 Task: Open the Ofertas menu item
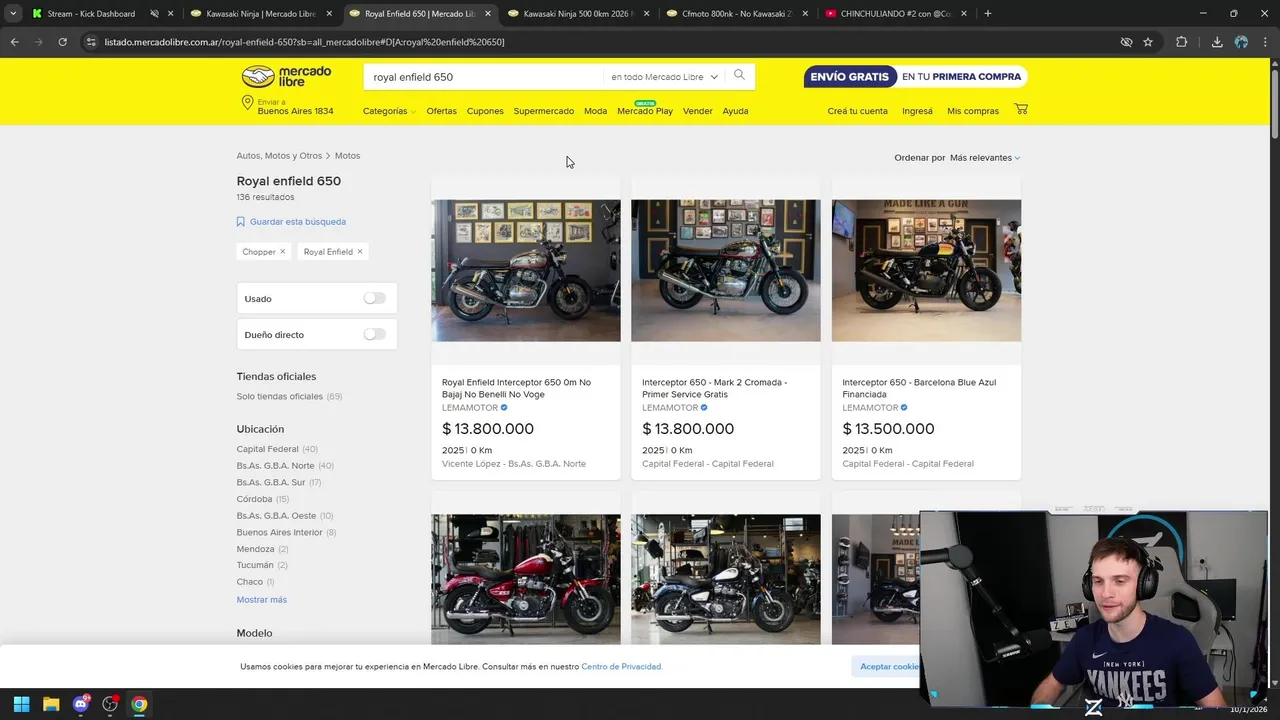(441, 111)
